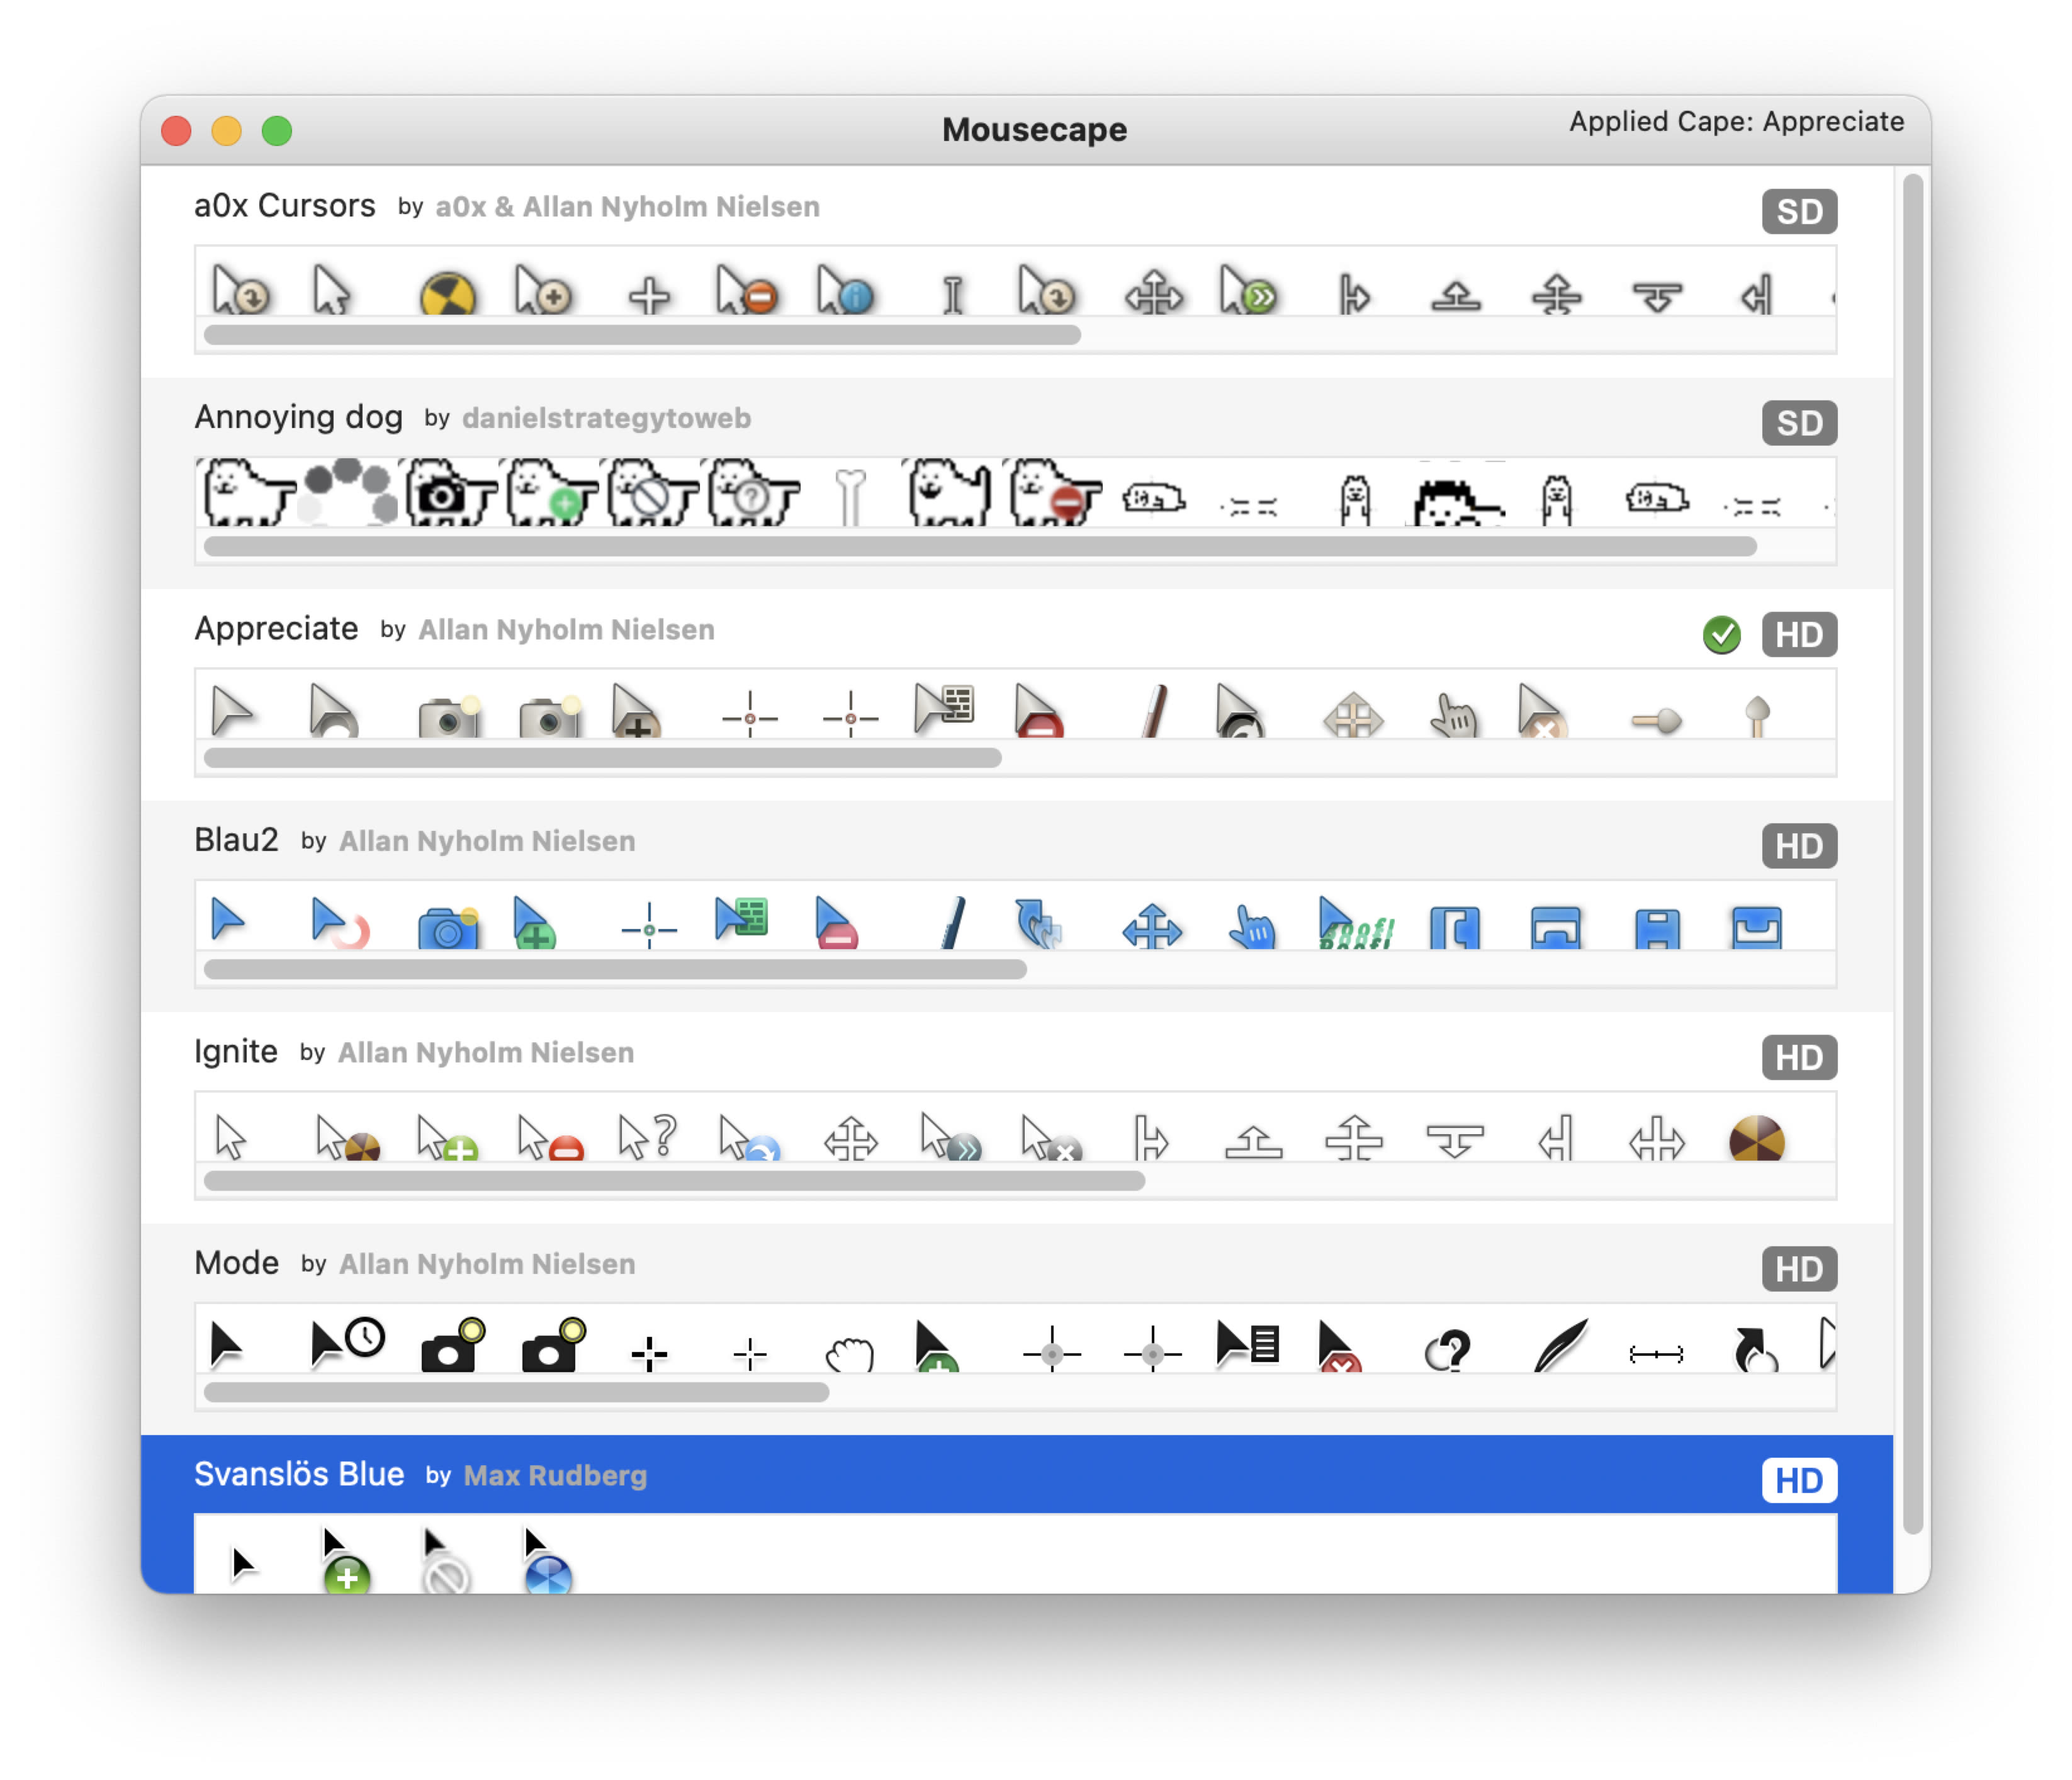Click the blue spinning-disc cursor in Svanslös Blue

click(x=545, y=1557)
